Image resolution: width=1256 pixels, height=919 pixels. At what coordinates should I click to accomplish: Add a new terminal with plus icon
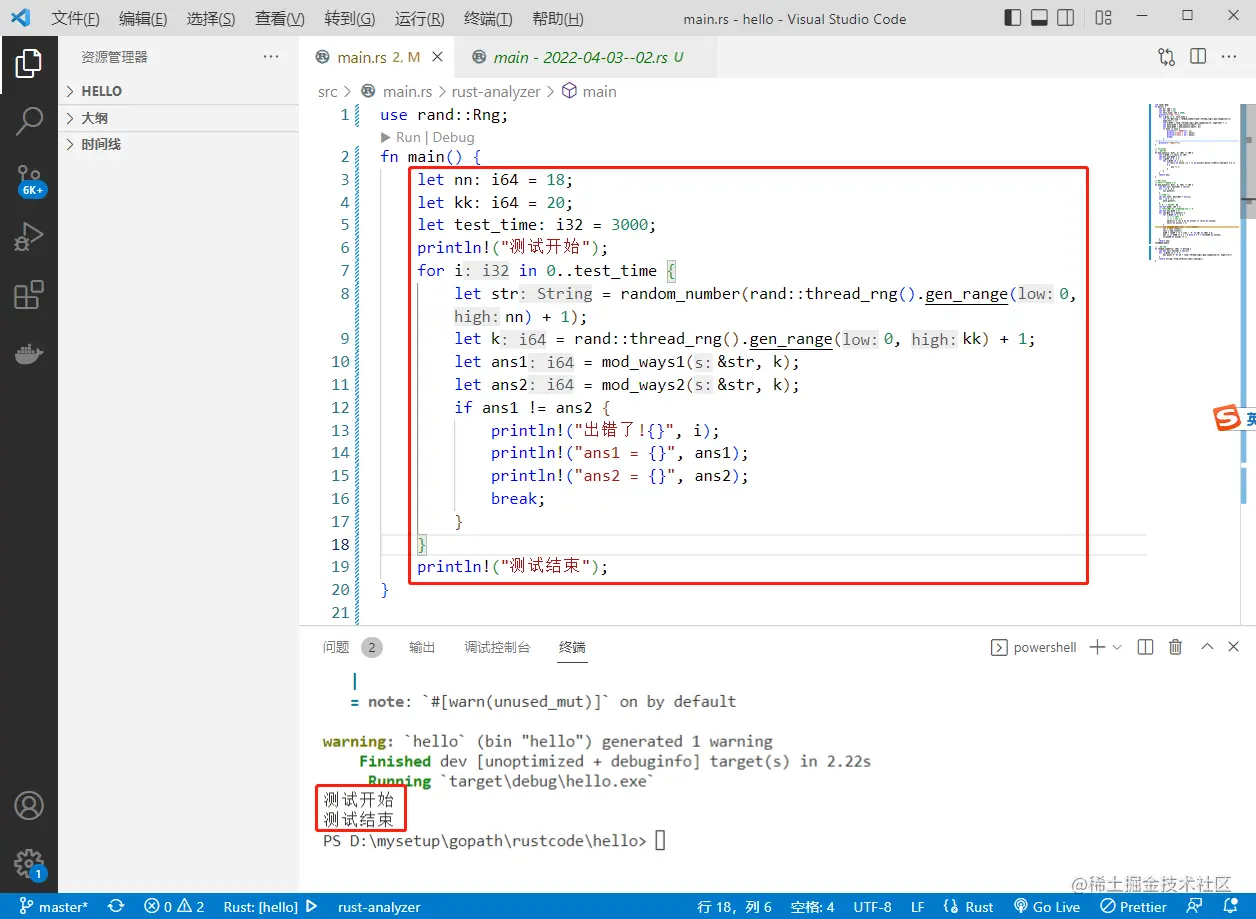[x=1097, y=647]
